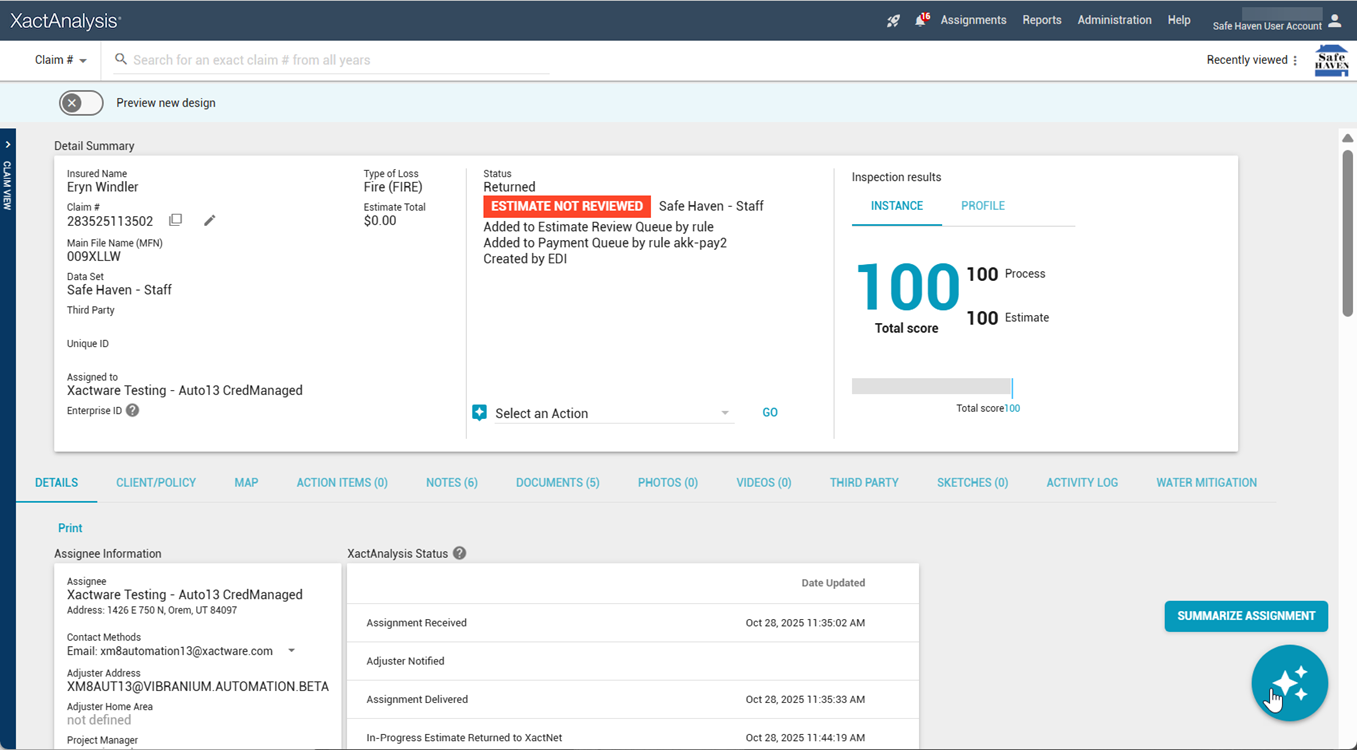The width and height of the screenshot is (1357, 750).
Task: Click the vertical scrollbar thumb
Action: pyautogui.click(x=1348, y=233)
